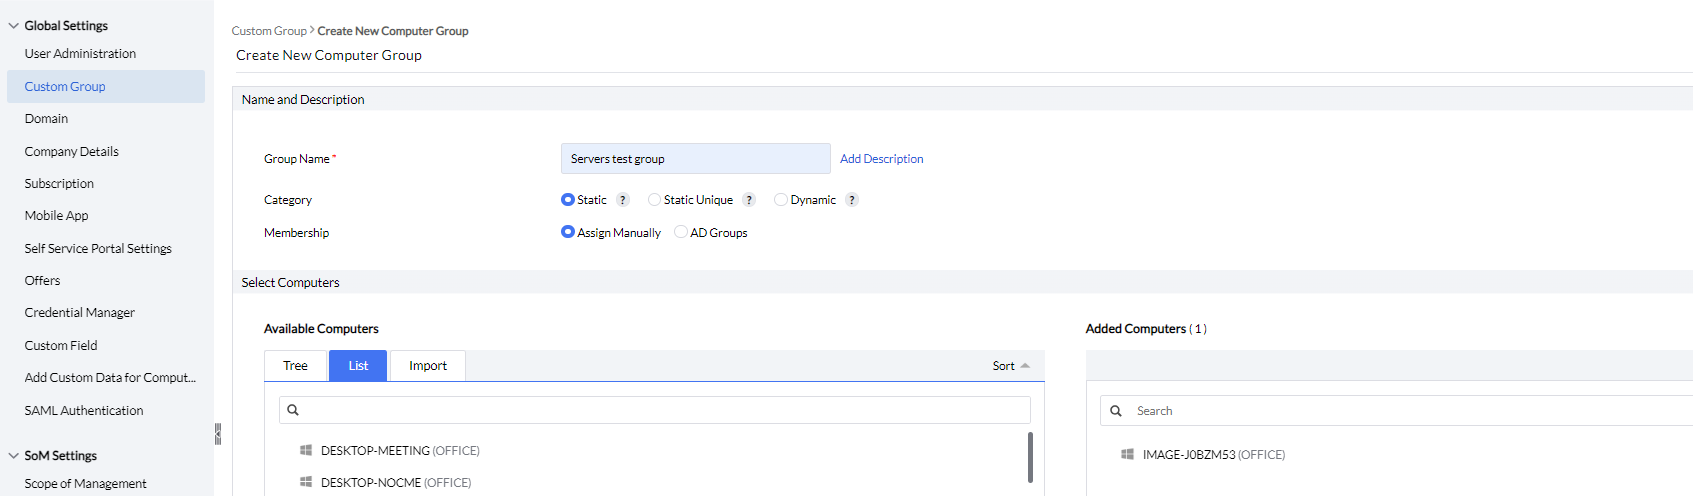The height and width of the screenshot is (496, 1693).
Task: Select the Static Unique category
Action: point(654,200)
